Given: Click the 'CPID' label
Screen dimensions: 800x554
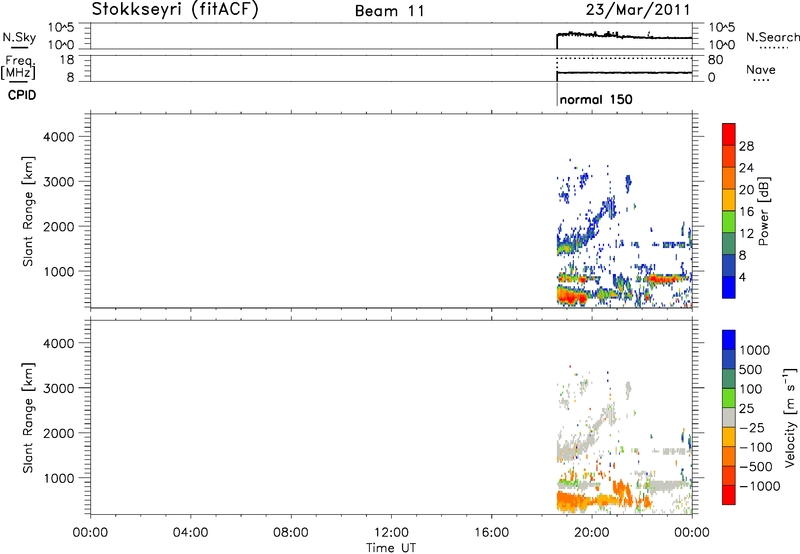Looking at the screenshot, I should pos(22,95).
